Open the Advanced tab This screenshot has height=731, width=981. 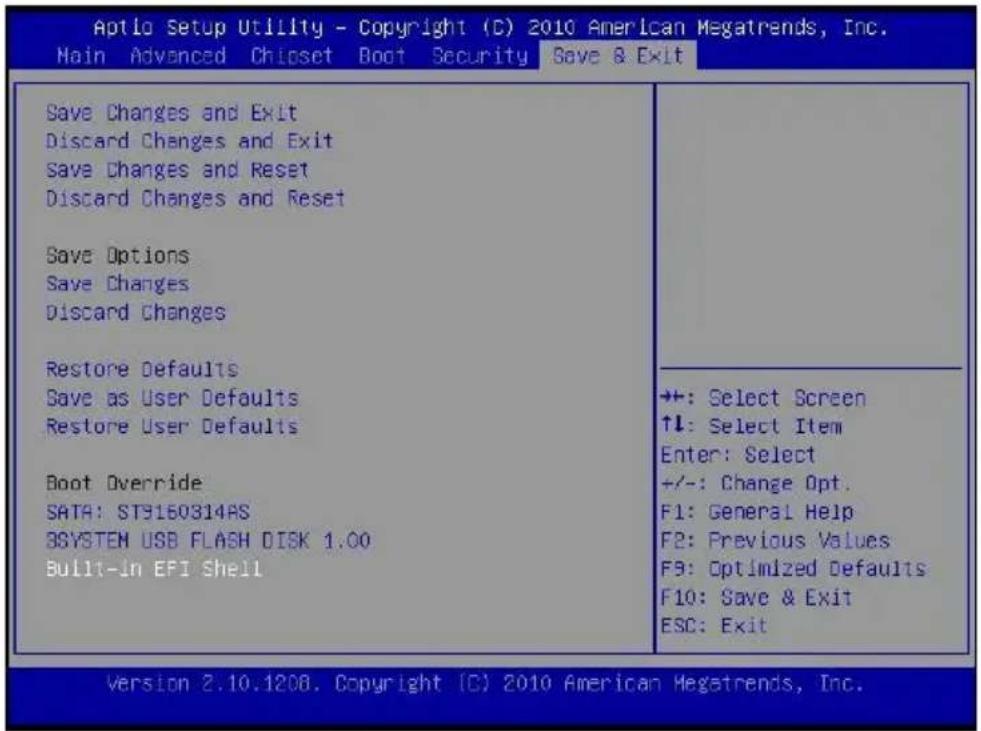click(x=178, y=56)
